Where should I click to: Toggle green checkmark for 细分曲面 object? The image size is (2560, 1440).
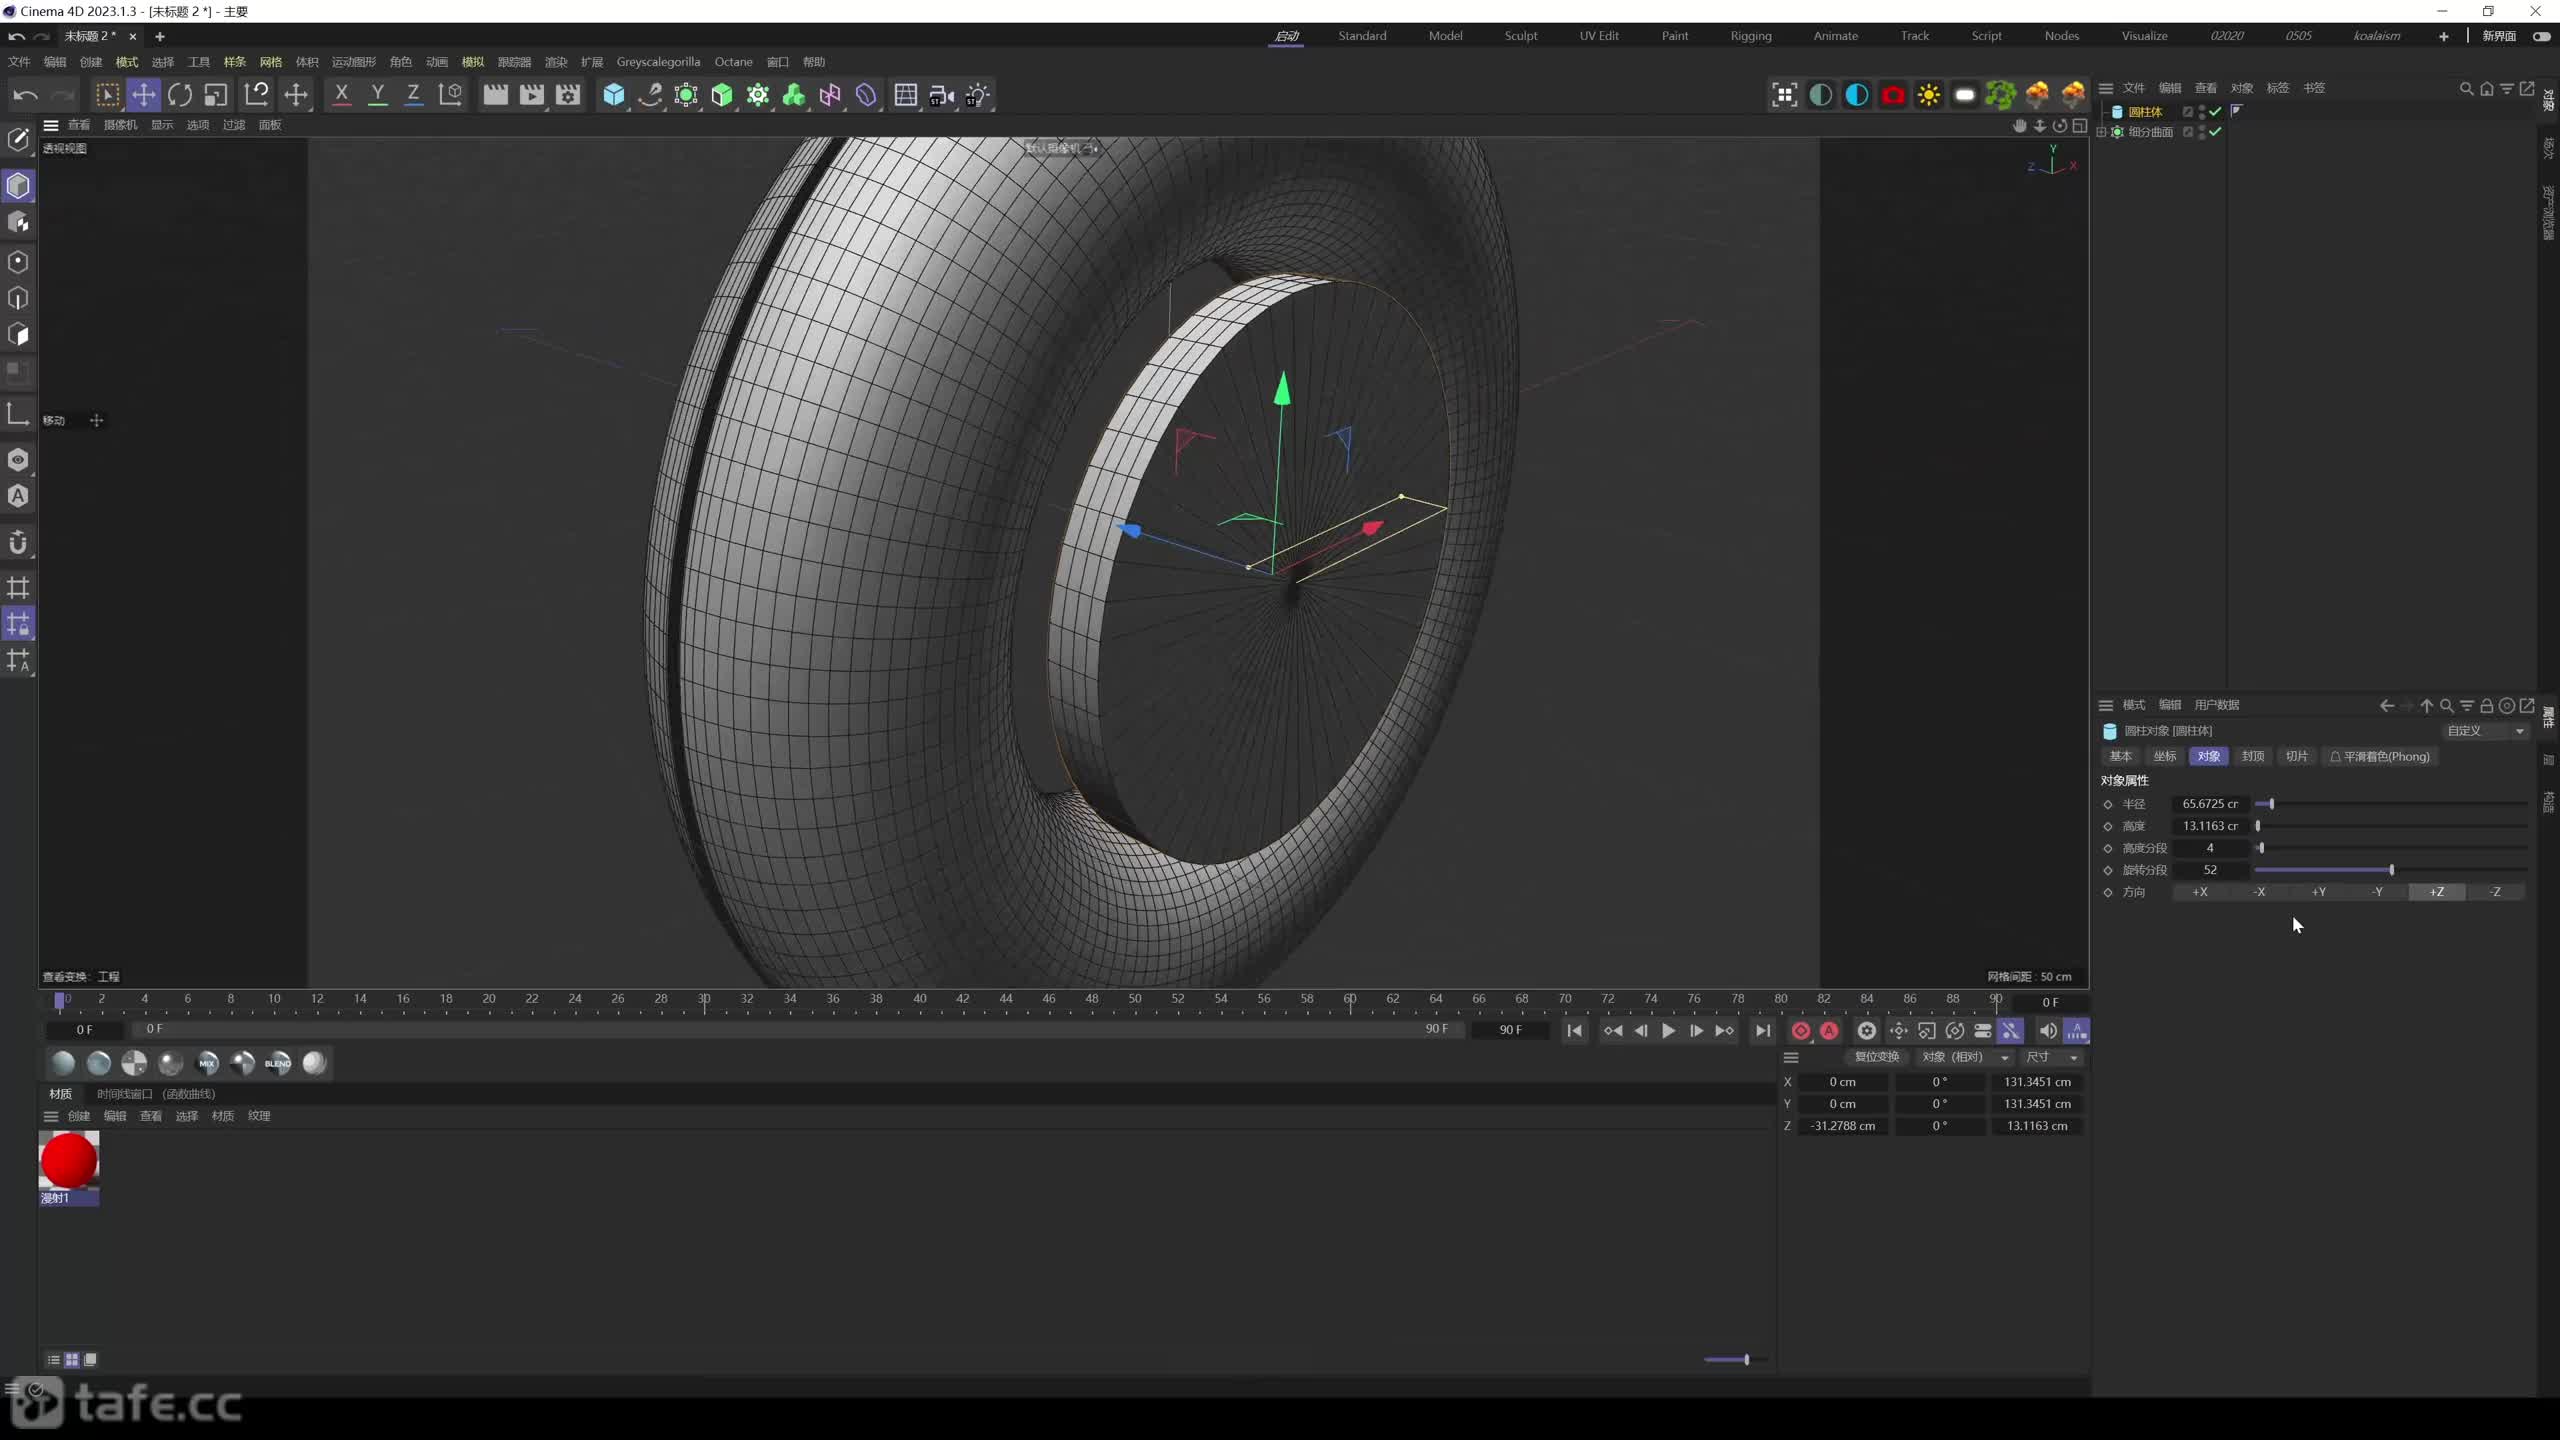pyautogui.click(x=2216, y=131)
